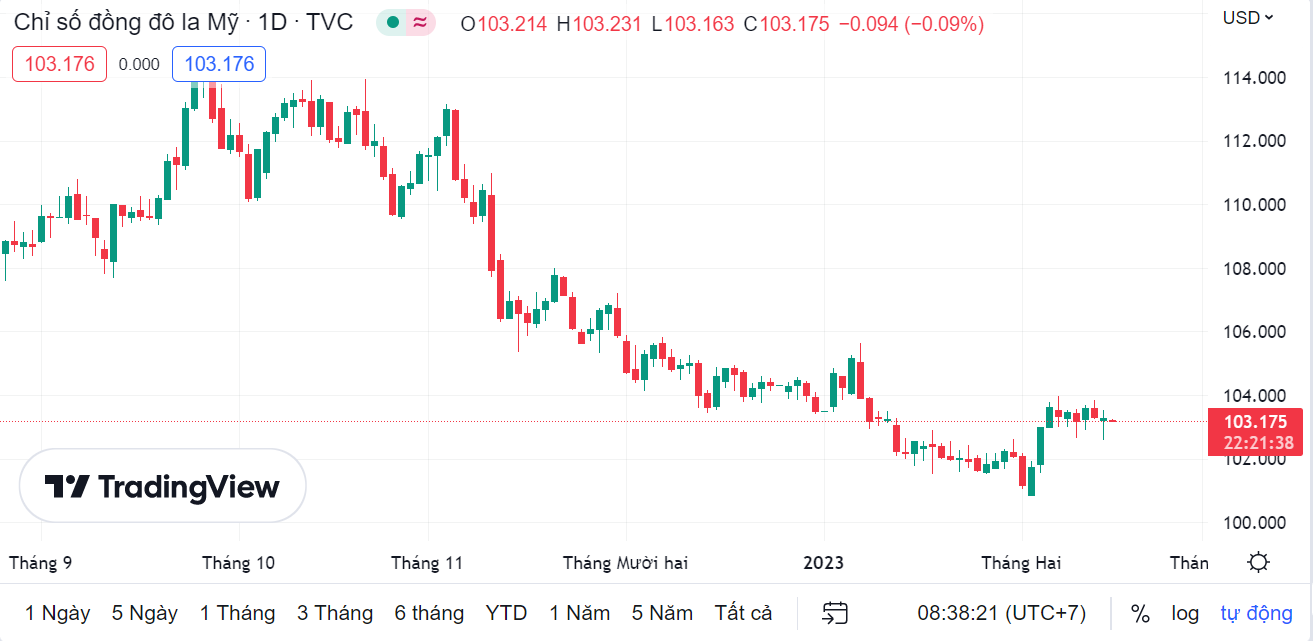Toggle auto scale "tự động"

click(1256, 613)
